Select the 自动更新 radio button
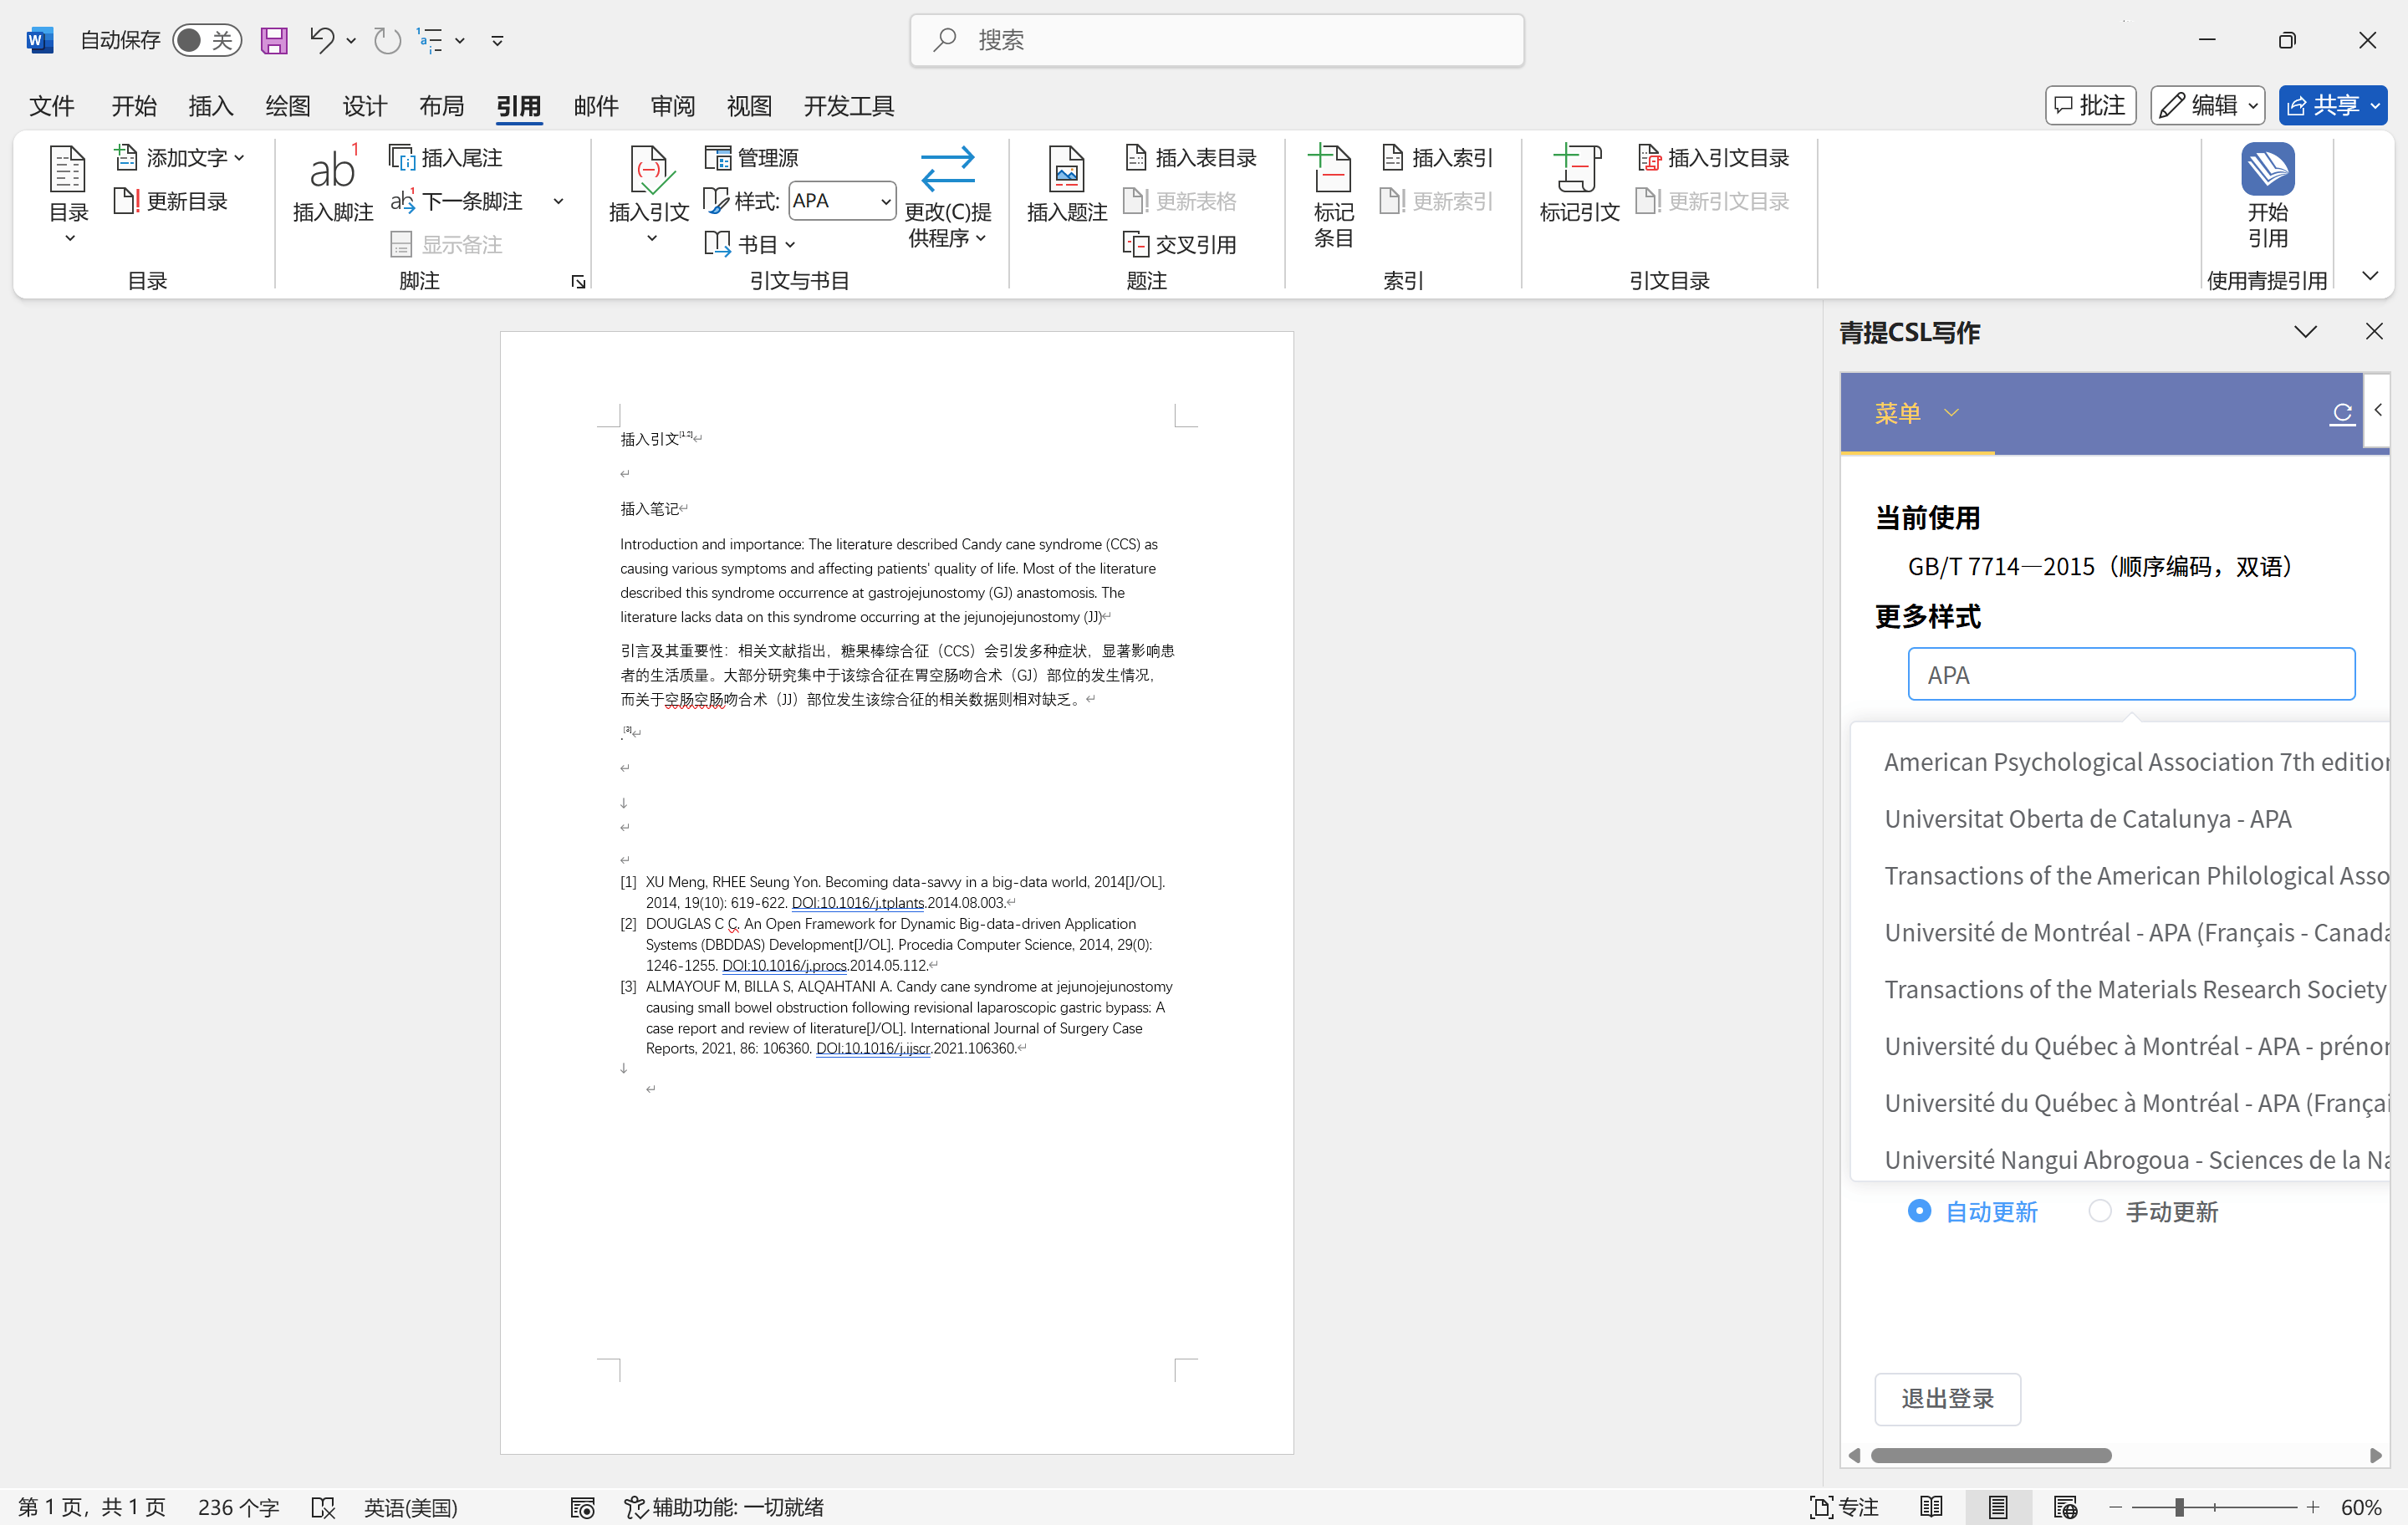 pyautogui.click(x=1918, y=1211)
